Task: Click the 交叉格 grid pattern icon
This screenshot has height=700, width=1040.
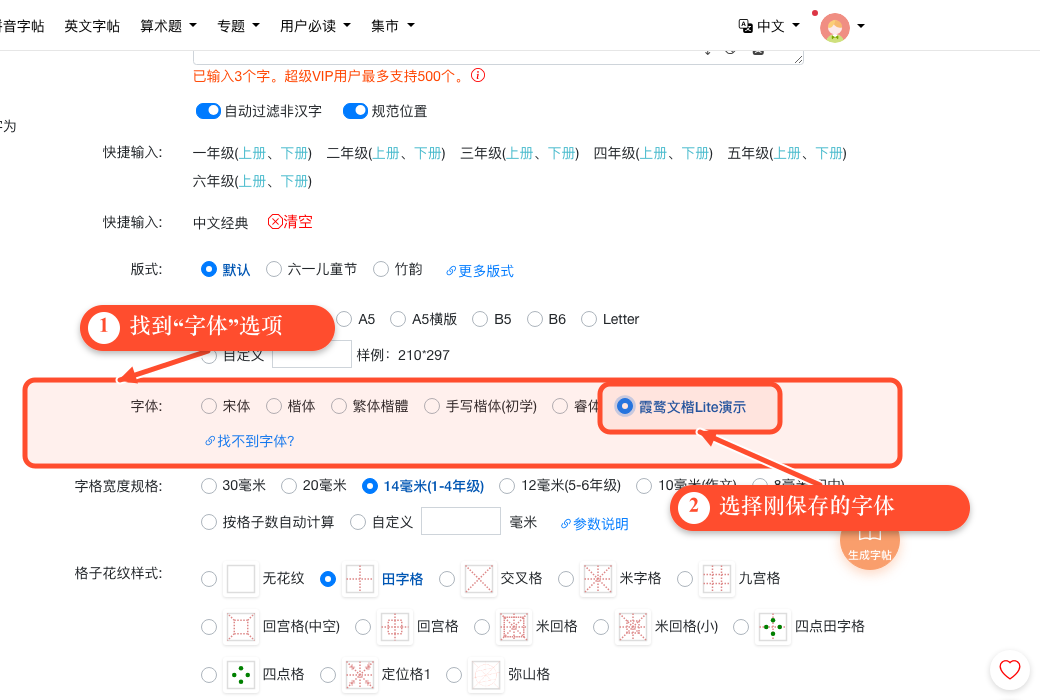Action: tap(479, 579)
